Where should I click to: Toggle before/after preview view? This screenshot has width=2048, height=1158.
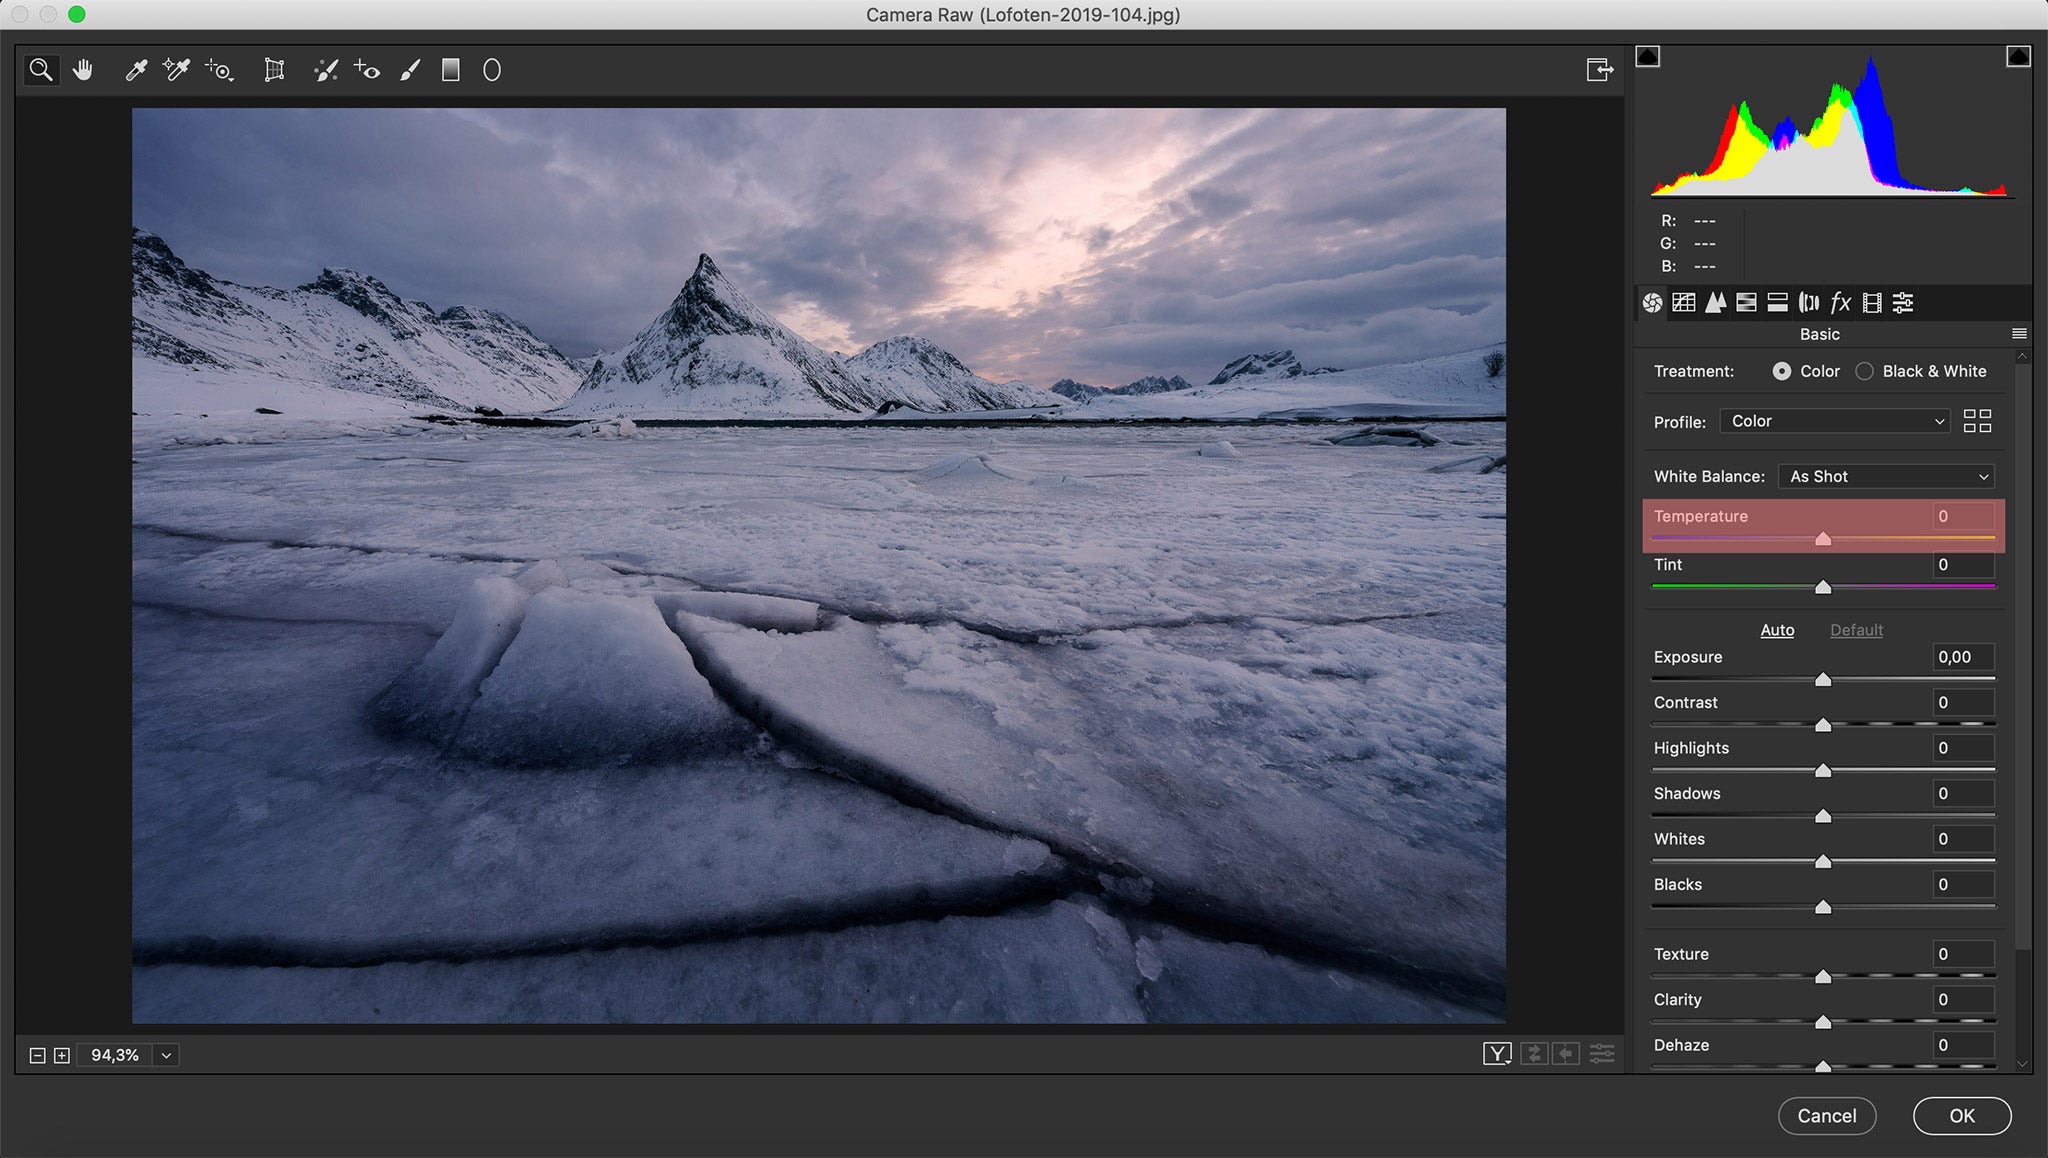click(x=1498, y=1054)
